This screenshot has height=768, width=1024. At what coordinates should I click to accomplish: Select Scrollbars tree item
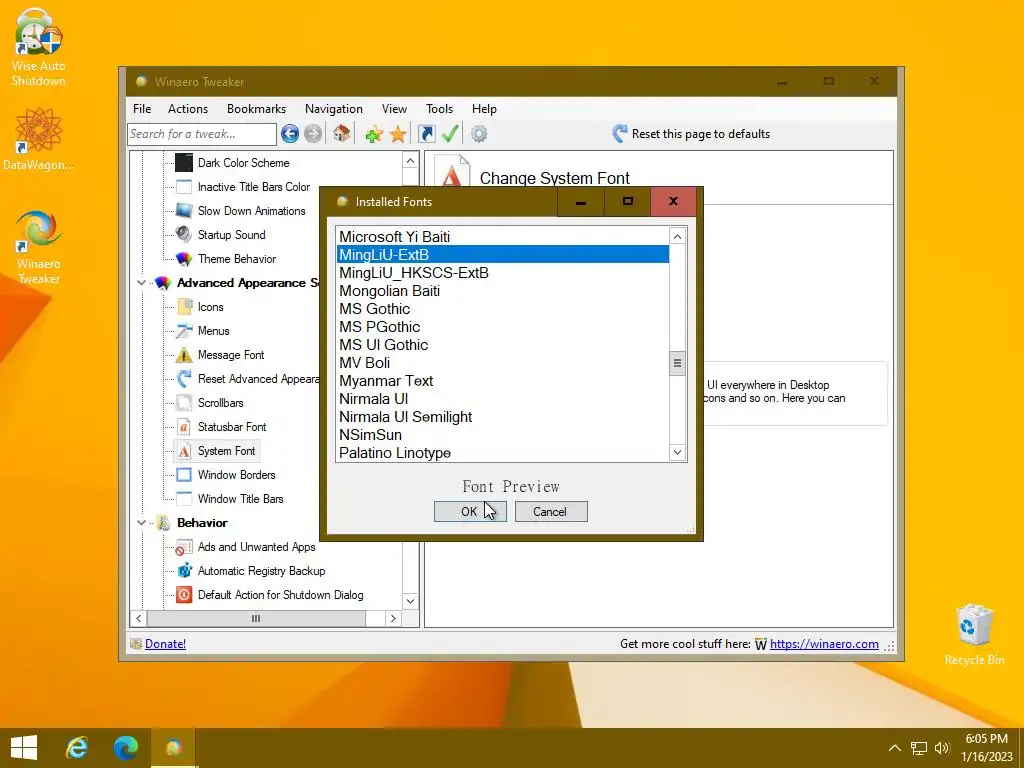coord(221,403)
